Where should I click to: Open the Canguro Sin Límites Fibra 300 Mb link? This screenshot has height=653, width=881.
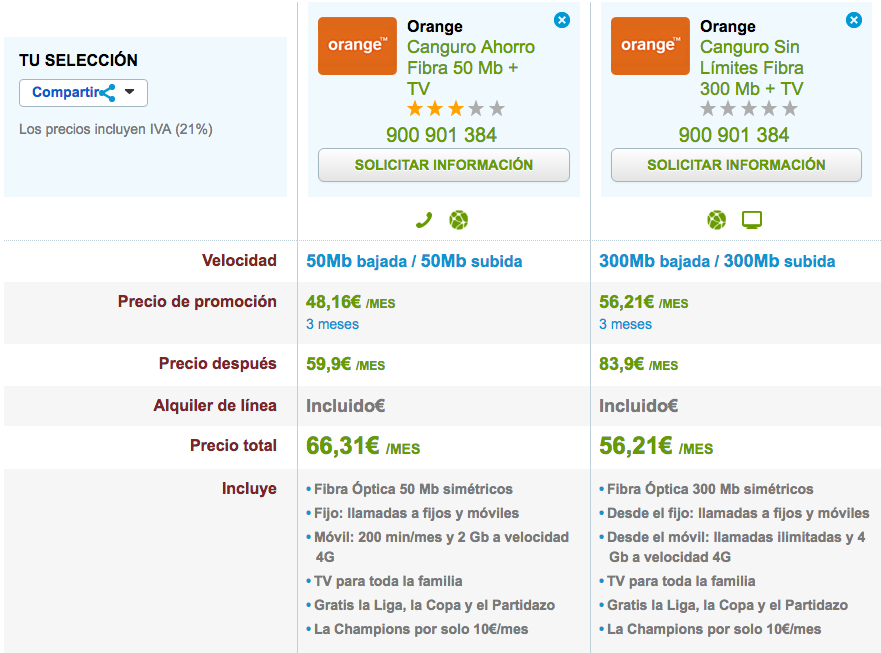(x=752, y=68)
